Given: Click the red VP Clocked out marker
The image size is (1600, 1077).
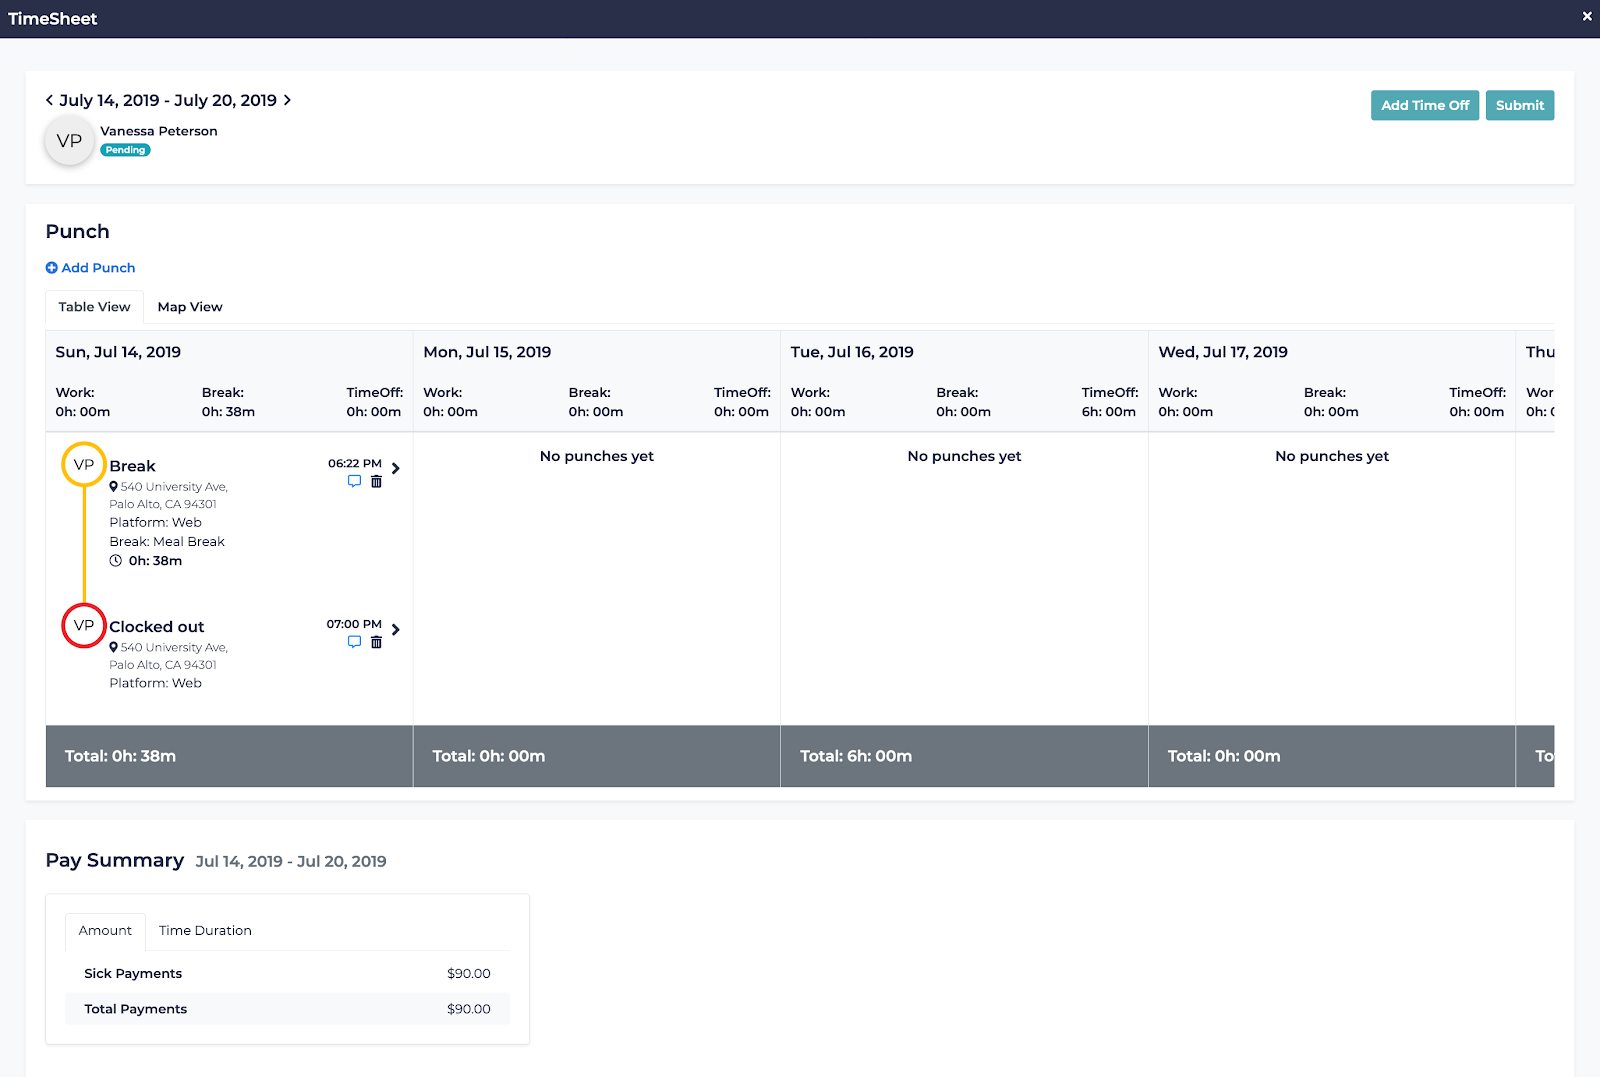Looking at the screenshot, I should [84, 626].
